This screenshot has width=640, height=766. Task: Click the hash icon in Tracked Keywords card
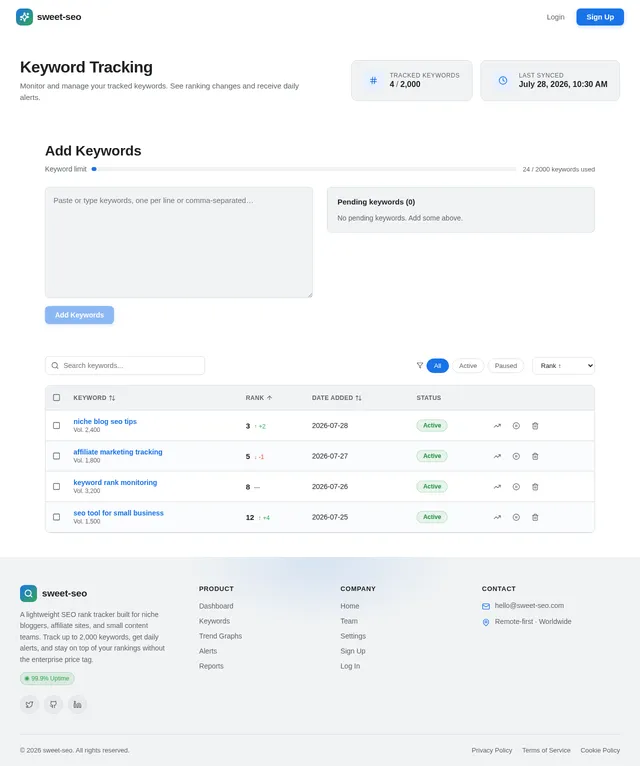click(373, 80)
